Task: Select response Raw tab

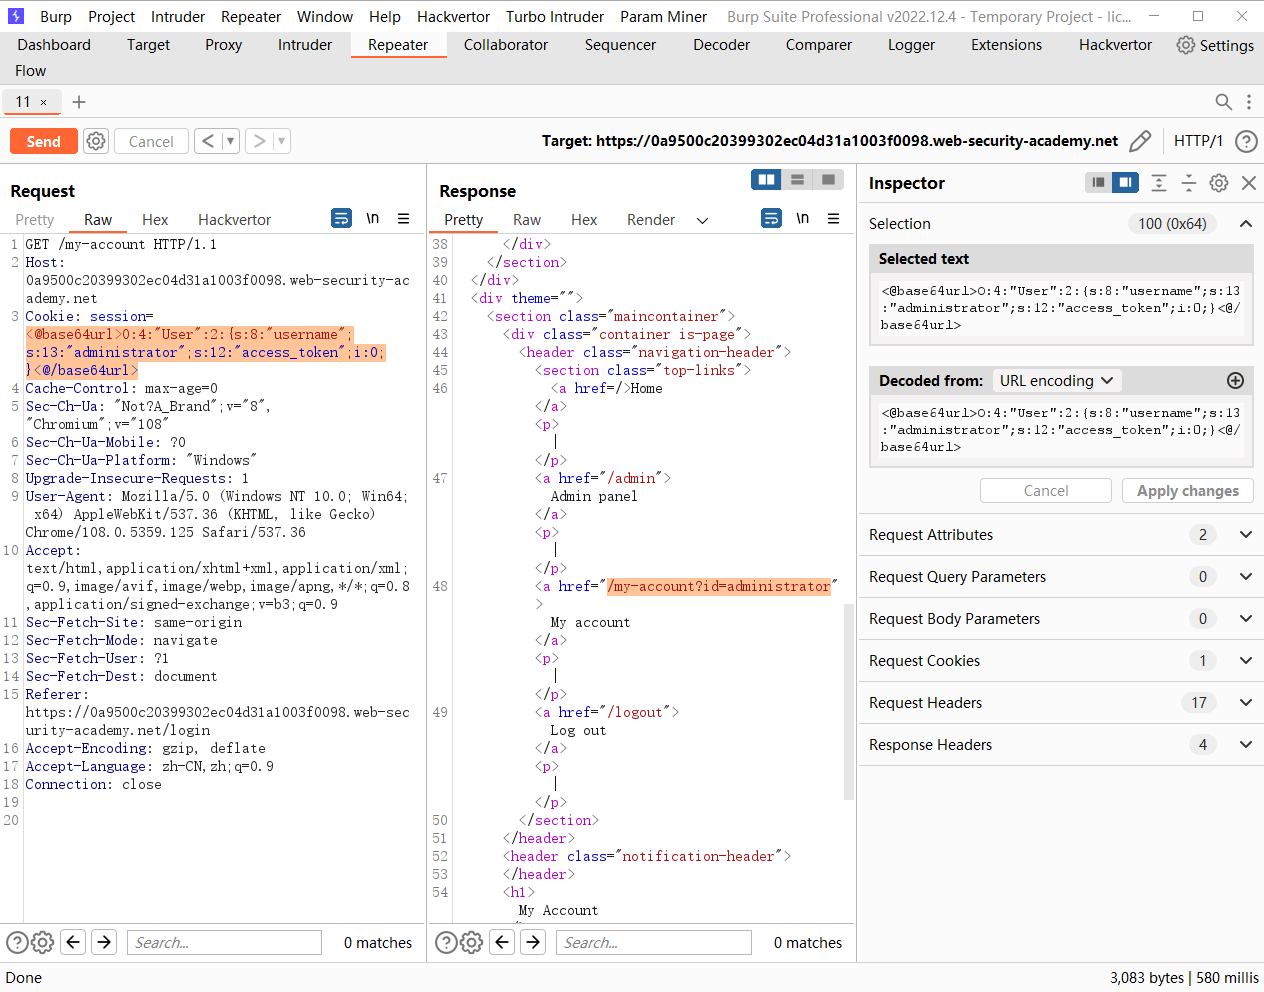Action: [527, 220]
